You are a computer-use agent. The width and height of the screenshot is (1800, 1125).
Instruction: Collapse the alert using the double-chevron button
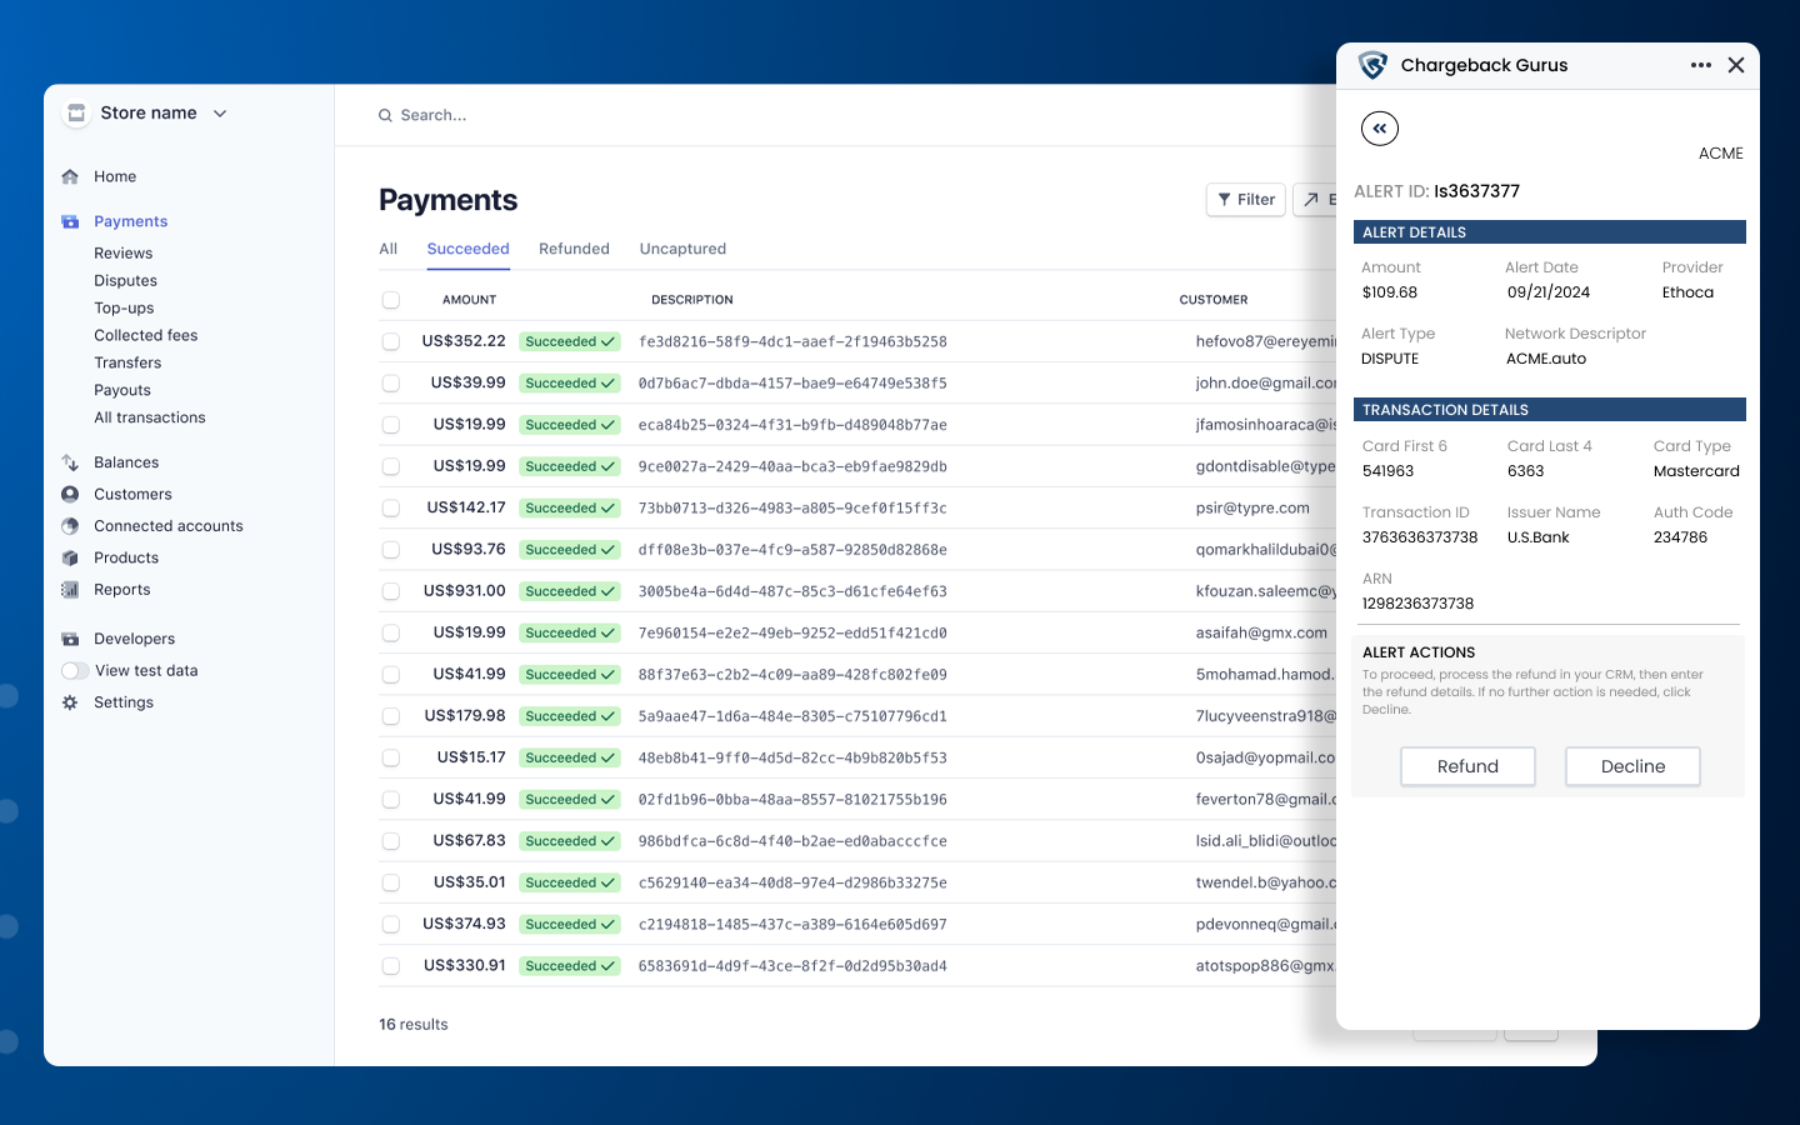[1380, 129]
